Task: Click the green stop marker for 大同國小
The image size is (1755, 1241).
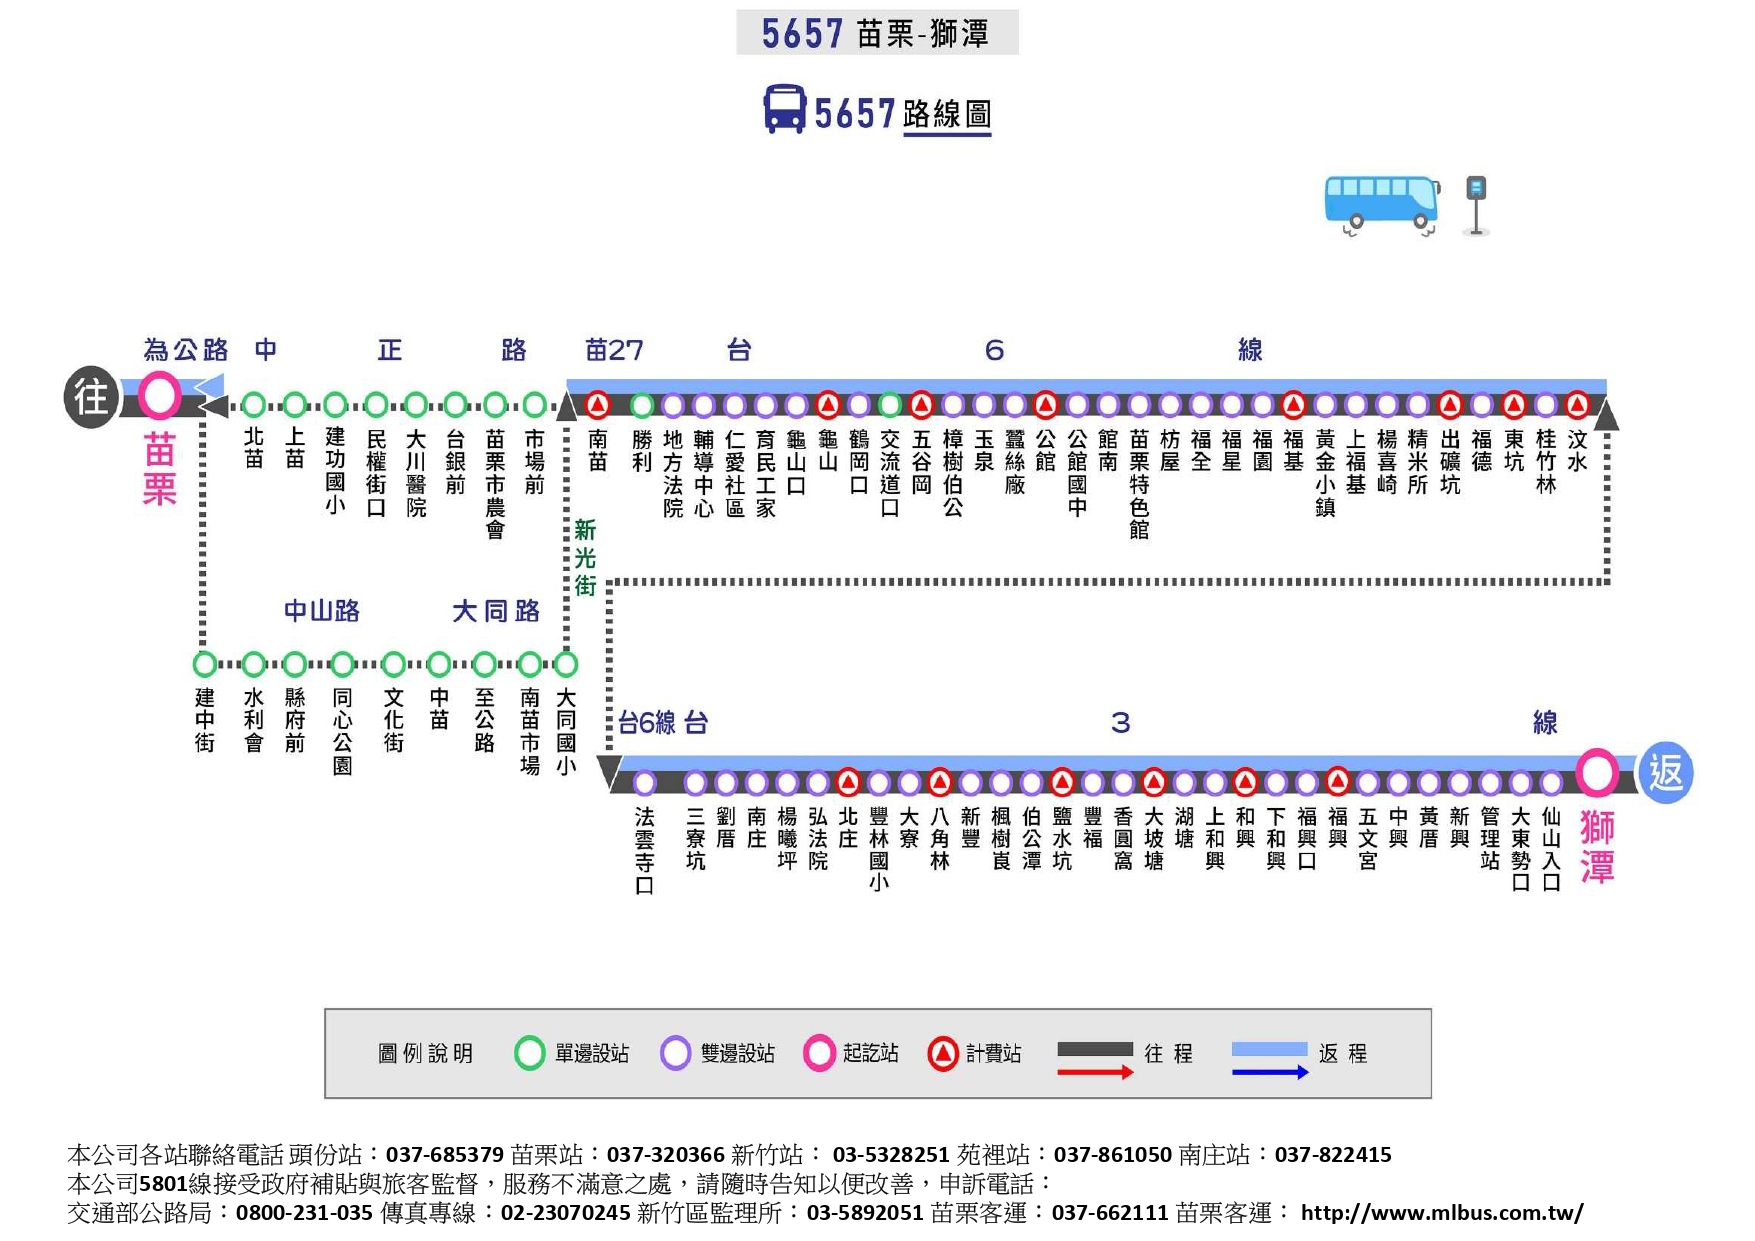Action: tap(566, 664)
